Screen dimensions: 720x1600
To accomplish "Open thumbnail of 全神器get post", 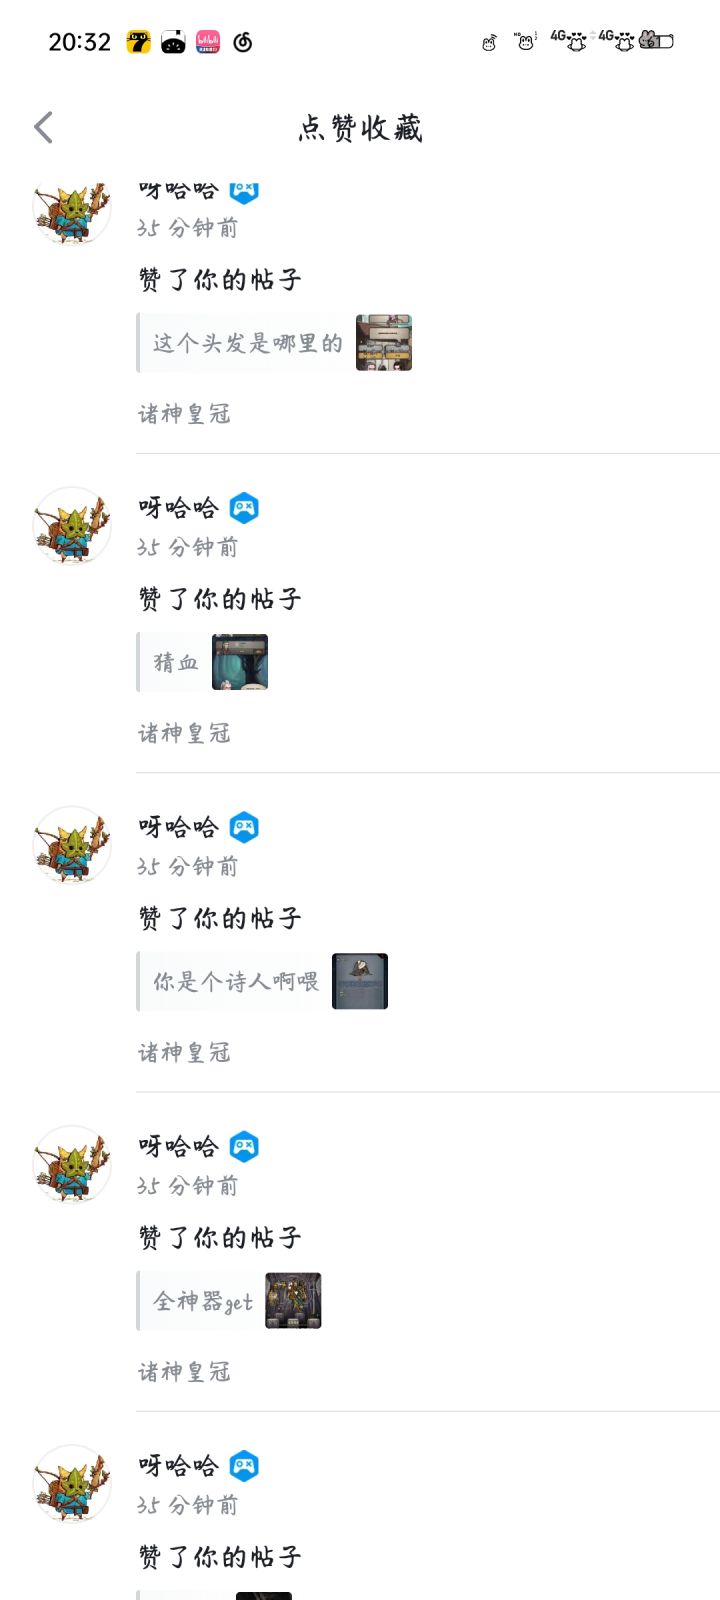I will [x=293, y=1300].
